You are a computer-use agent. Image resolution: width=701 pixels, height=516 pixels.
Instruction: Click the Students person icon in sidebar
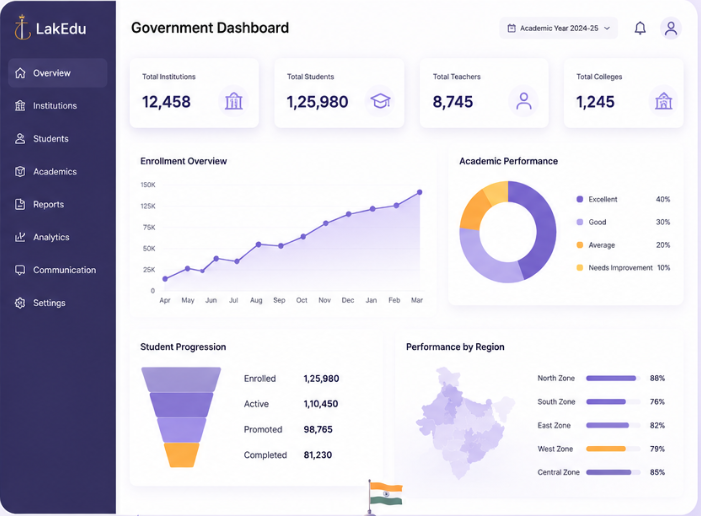click(x=20, y=139)
